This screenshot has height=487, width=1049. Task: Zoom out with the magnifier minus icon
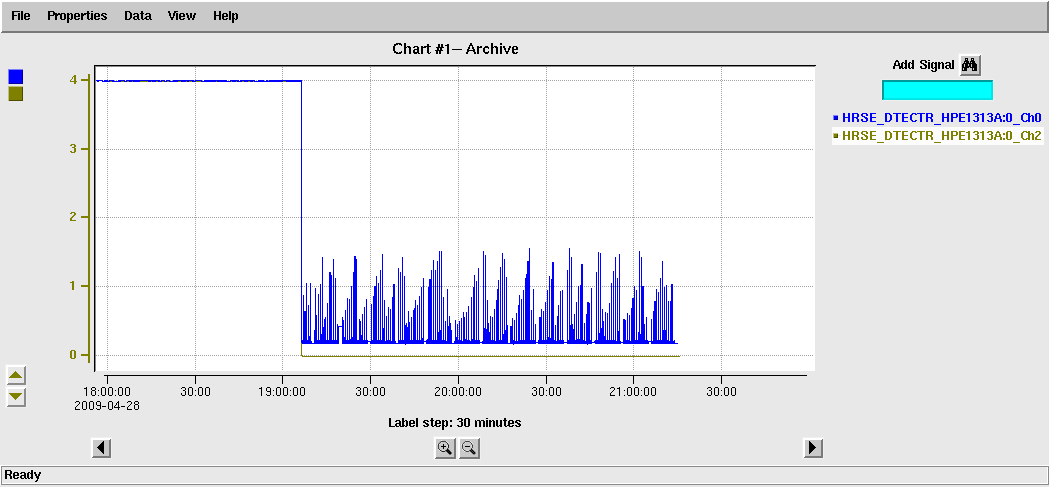(469, 448)
